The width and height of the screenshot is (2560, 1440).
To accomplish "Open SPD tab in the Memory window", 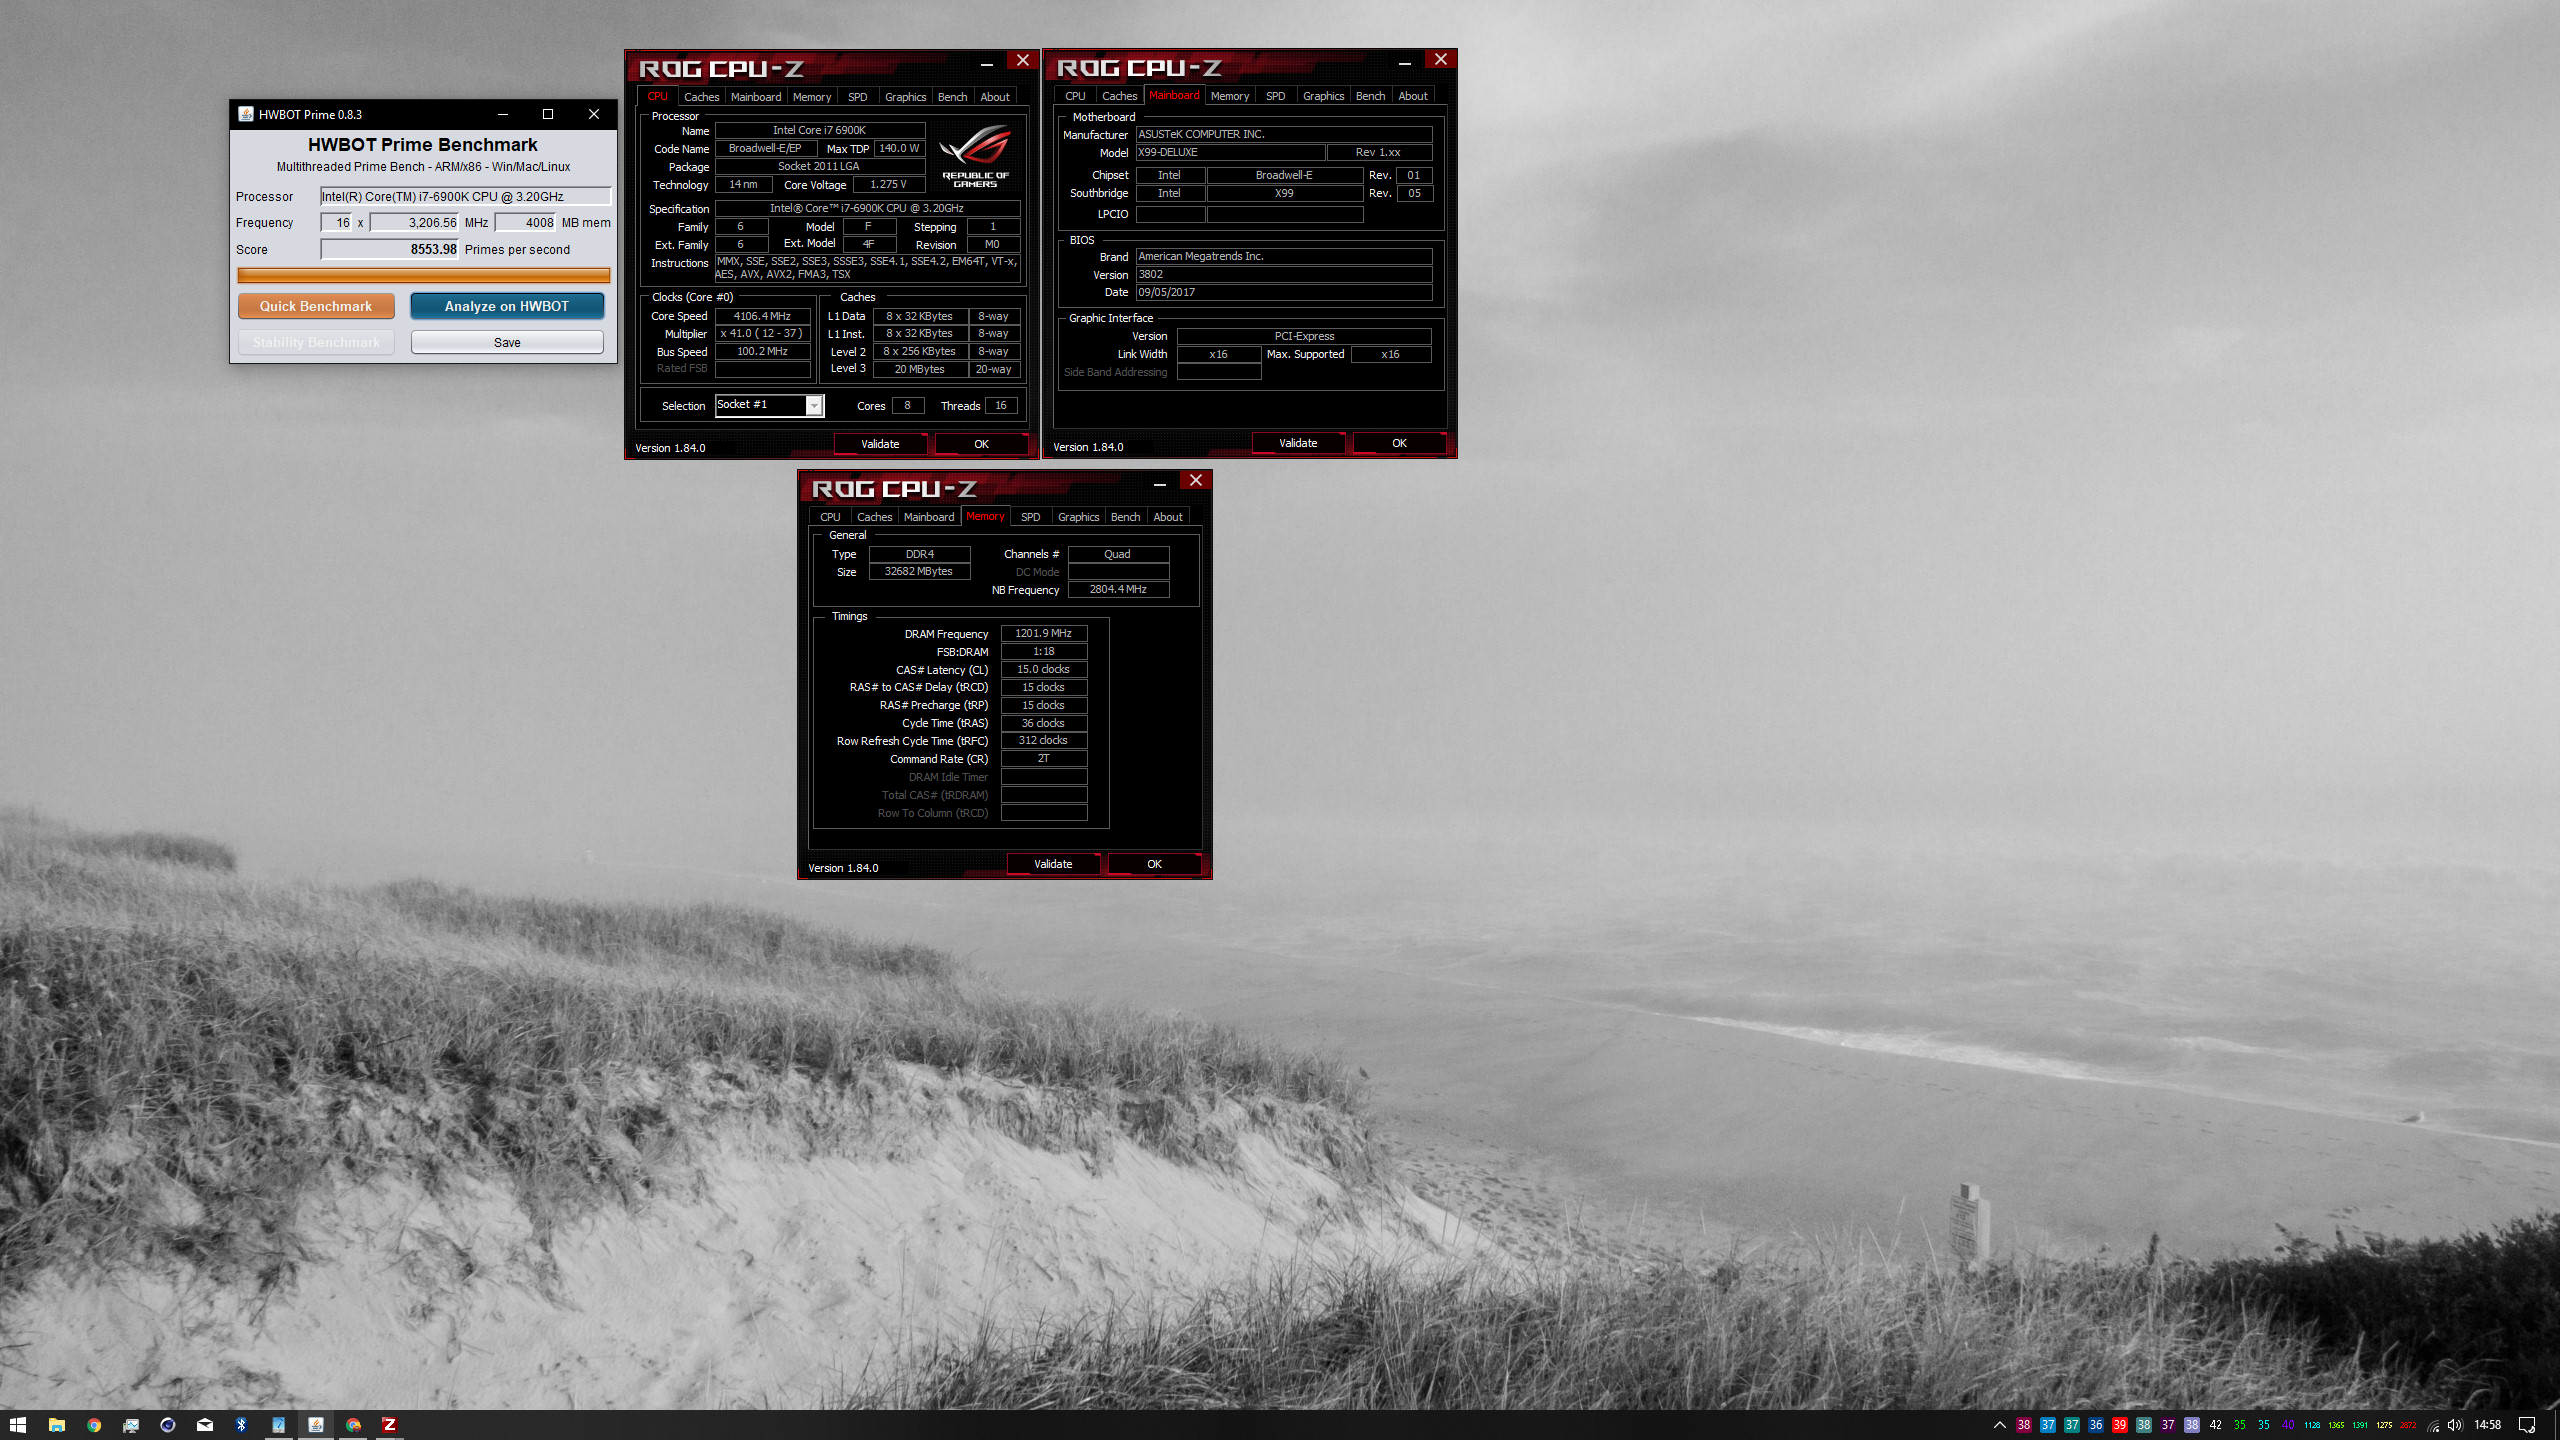I will pyautogui.click(x=1030, y=517).
